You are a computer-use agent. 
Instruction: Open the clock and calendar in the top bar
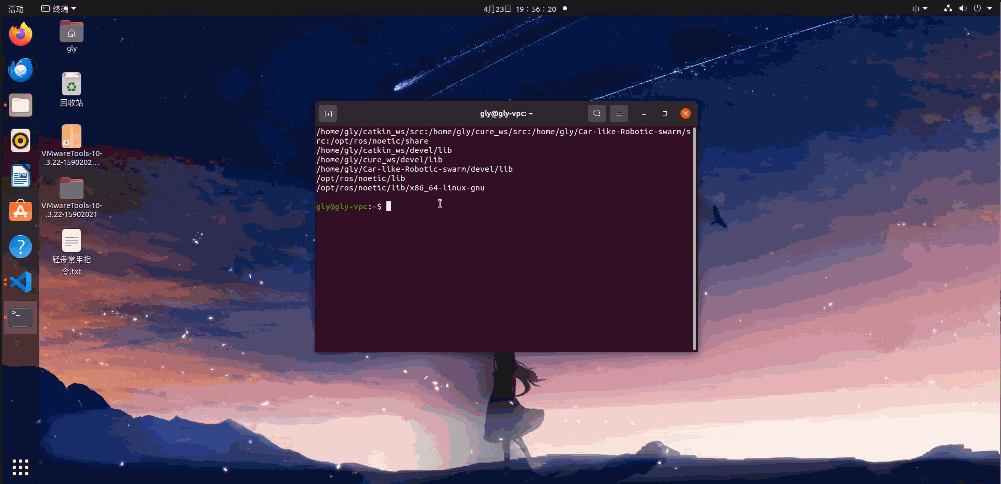click(x=520, y=8)
